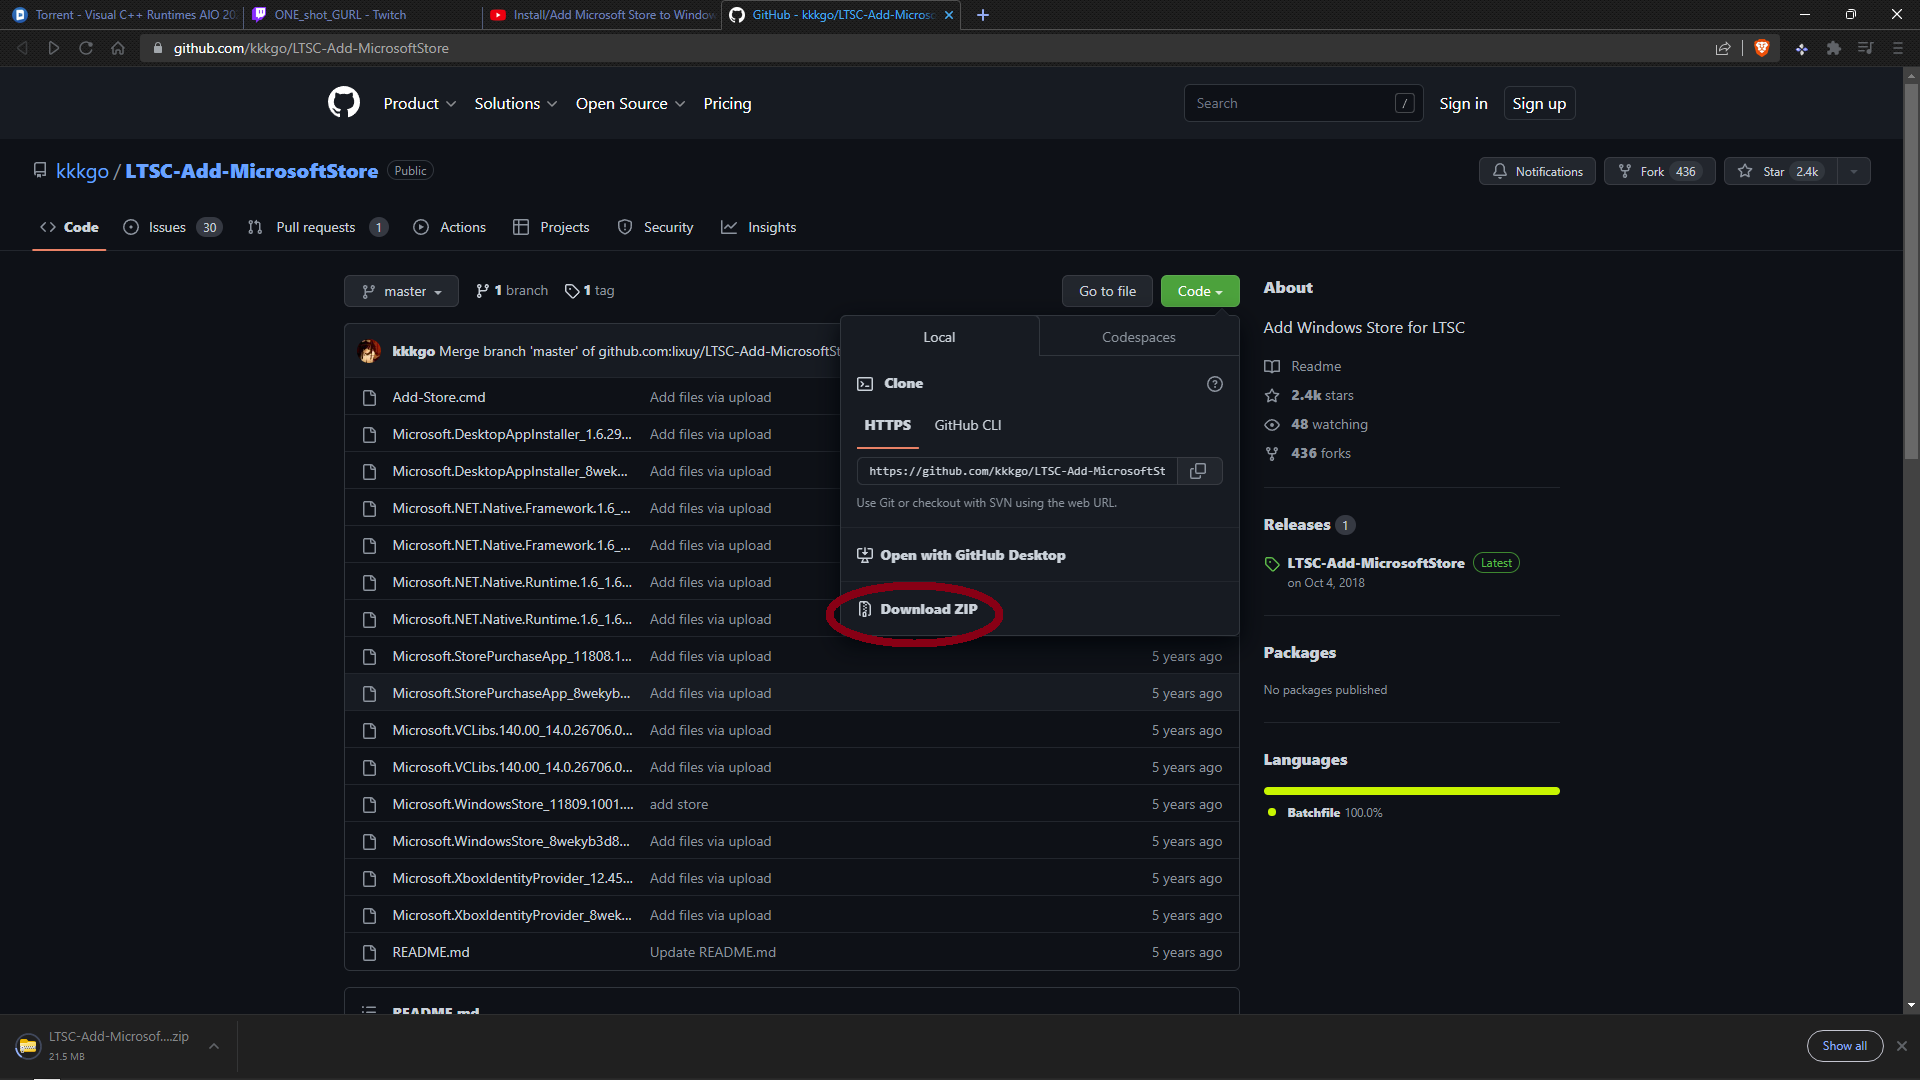This screenshot has width=1920, height=1080.
Task: Click the reading list sidebar icon
Action: coord(1865,48)
